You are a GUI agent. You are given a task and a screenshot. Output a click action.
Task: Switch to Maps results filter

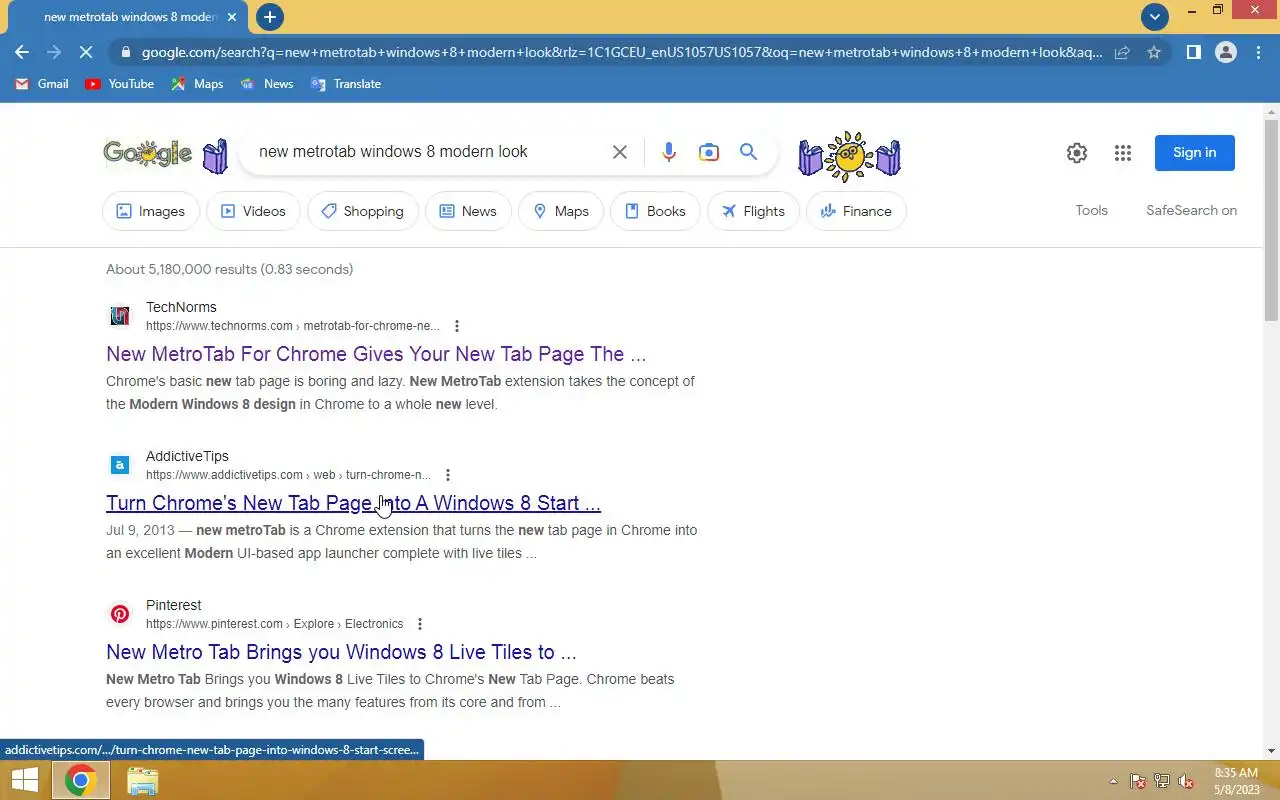561,211
